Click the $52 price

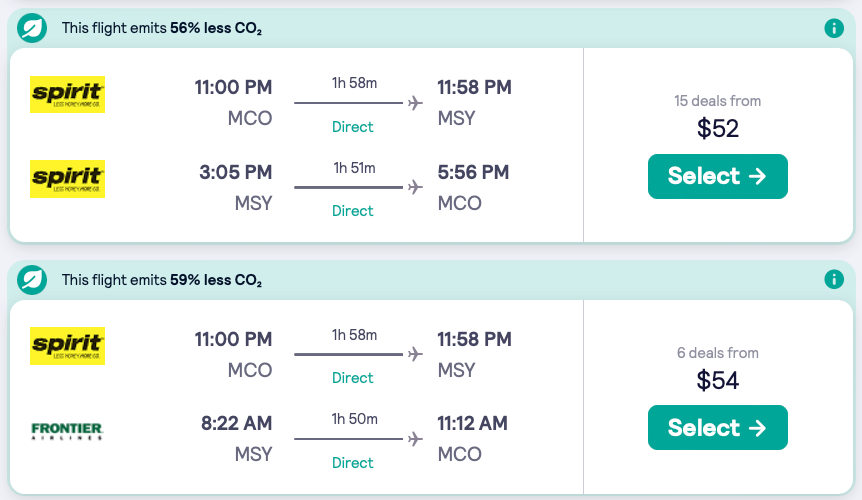717,129
